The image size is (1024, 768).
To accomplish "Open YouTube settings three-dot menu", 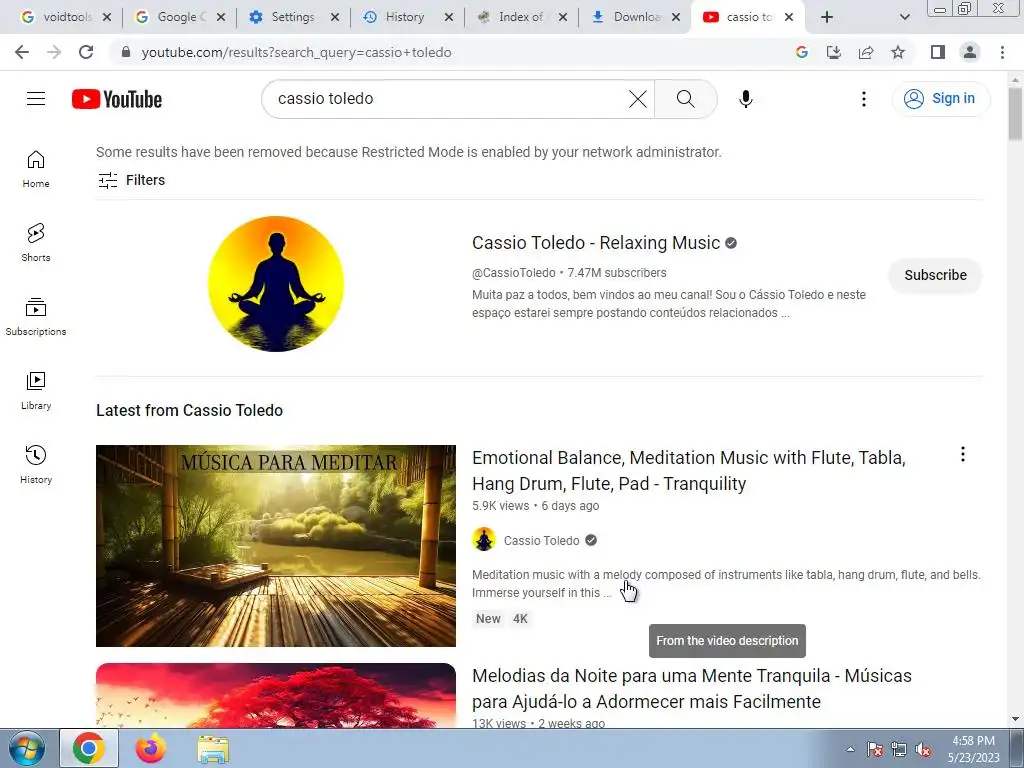I will (863, 99).
